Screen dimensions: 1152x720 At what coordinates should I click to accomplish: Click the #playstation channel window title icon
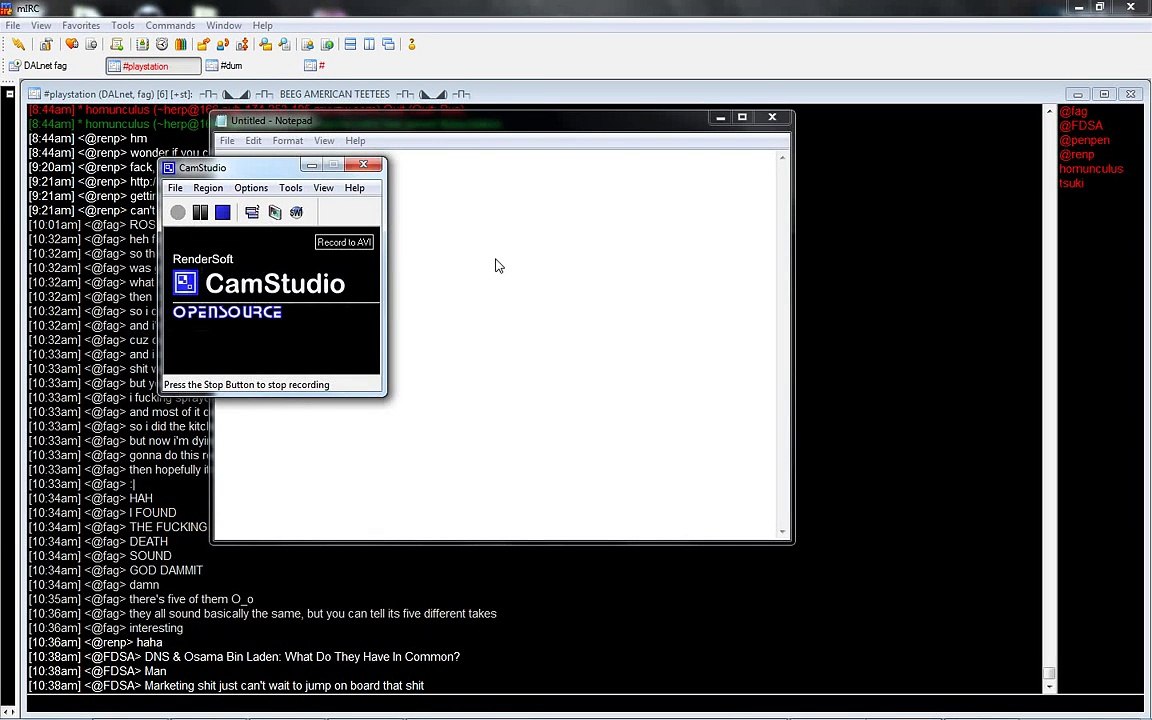34,94
